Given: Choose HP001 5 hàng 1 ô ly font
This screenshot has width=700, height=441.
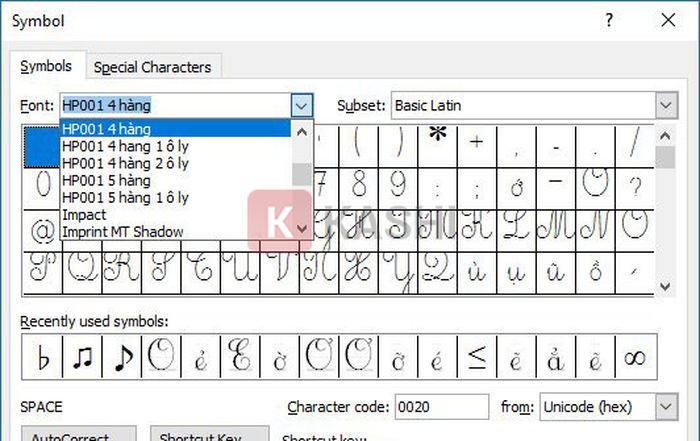Looking at the screenshot, I should point(175,197).
